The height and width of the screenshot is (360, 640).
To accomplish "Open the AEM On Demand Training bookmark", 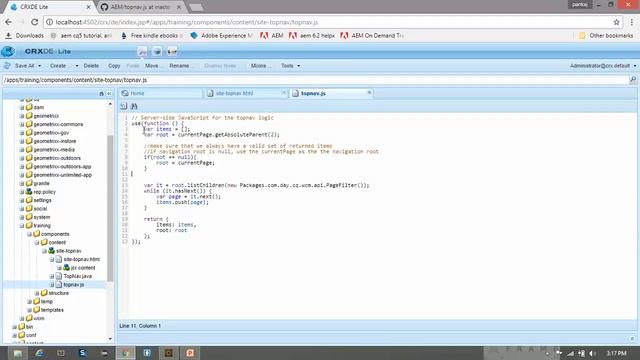I will (372, 36).
